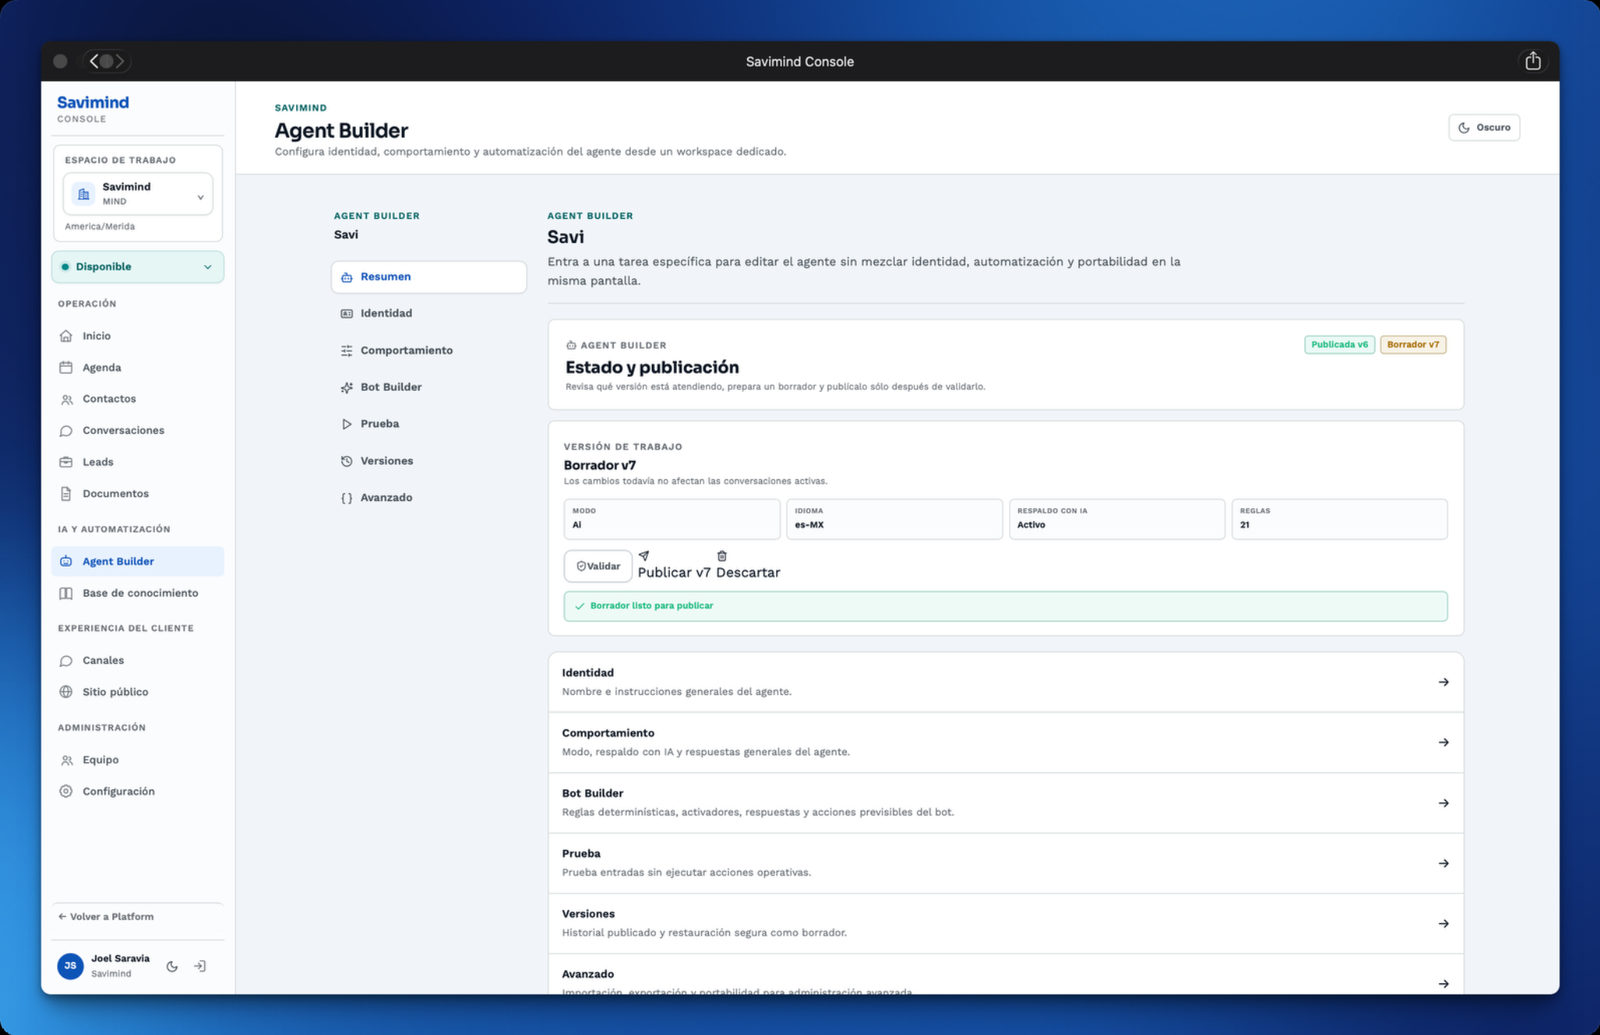Image resolution: width=1600 pixels, height=1035 pixels.
Task: Click the Versiones history clock icon
Action: coord(346,461)
